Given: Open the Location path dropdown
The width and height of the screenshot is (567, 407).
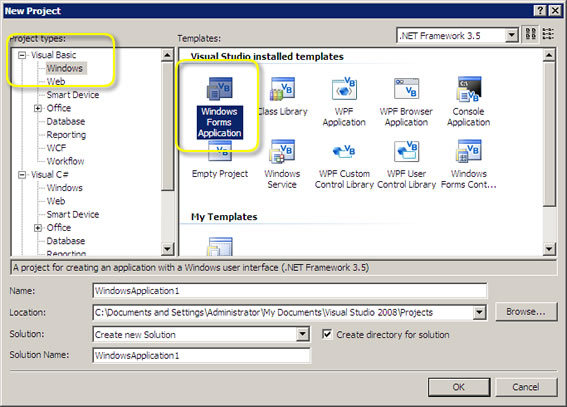Looking at the screenshot, I should 479,312.
